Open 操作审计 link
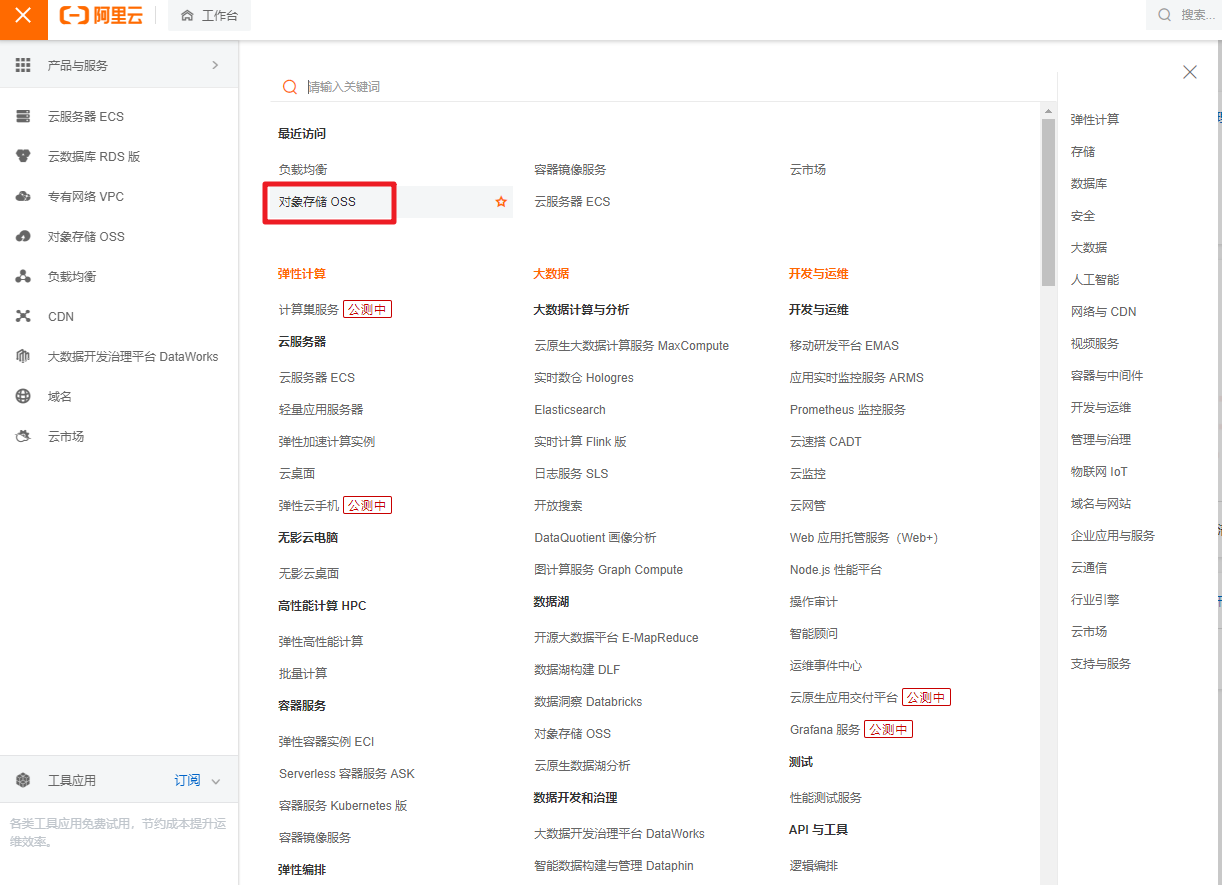The image size is (1222, 885). click(x=814, y=602)
